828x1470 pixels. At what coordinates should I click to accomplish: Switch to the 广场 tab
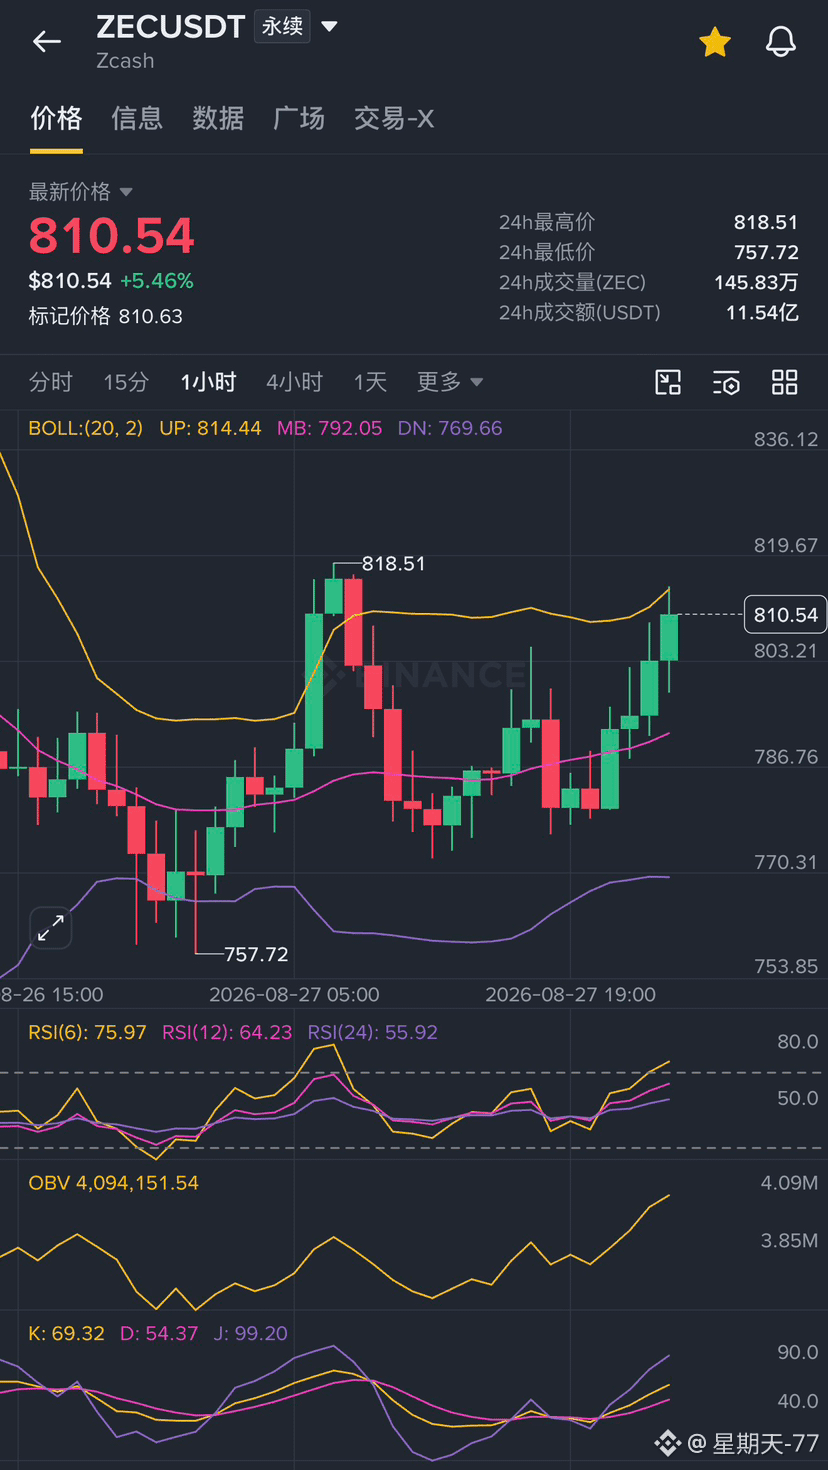pos(299,118)
